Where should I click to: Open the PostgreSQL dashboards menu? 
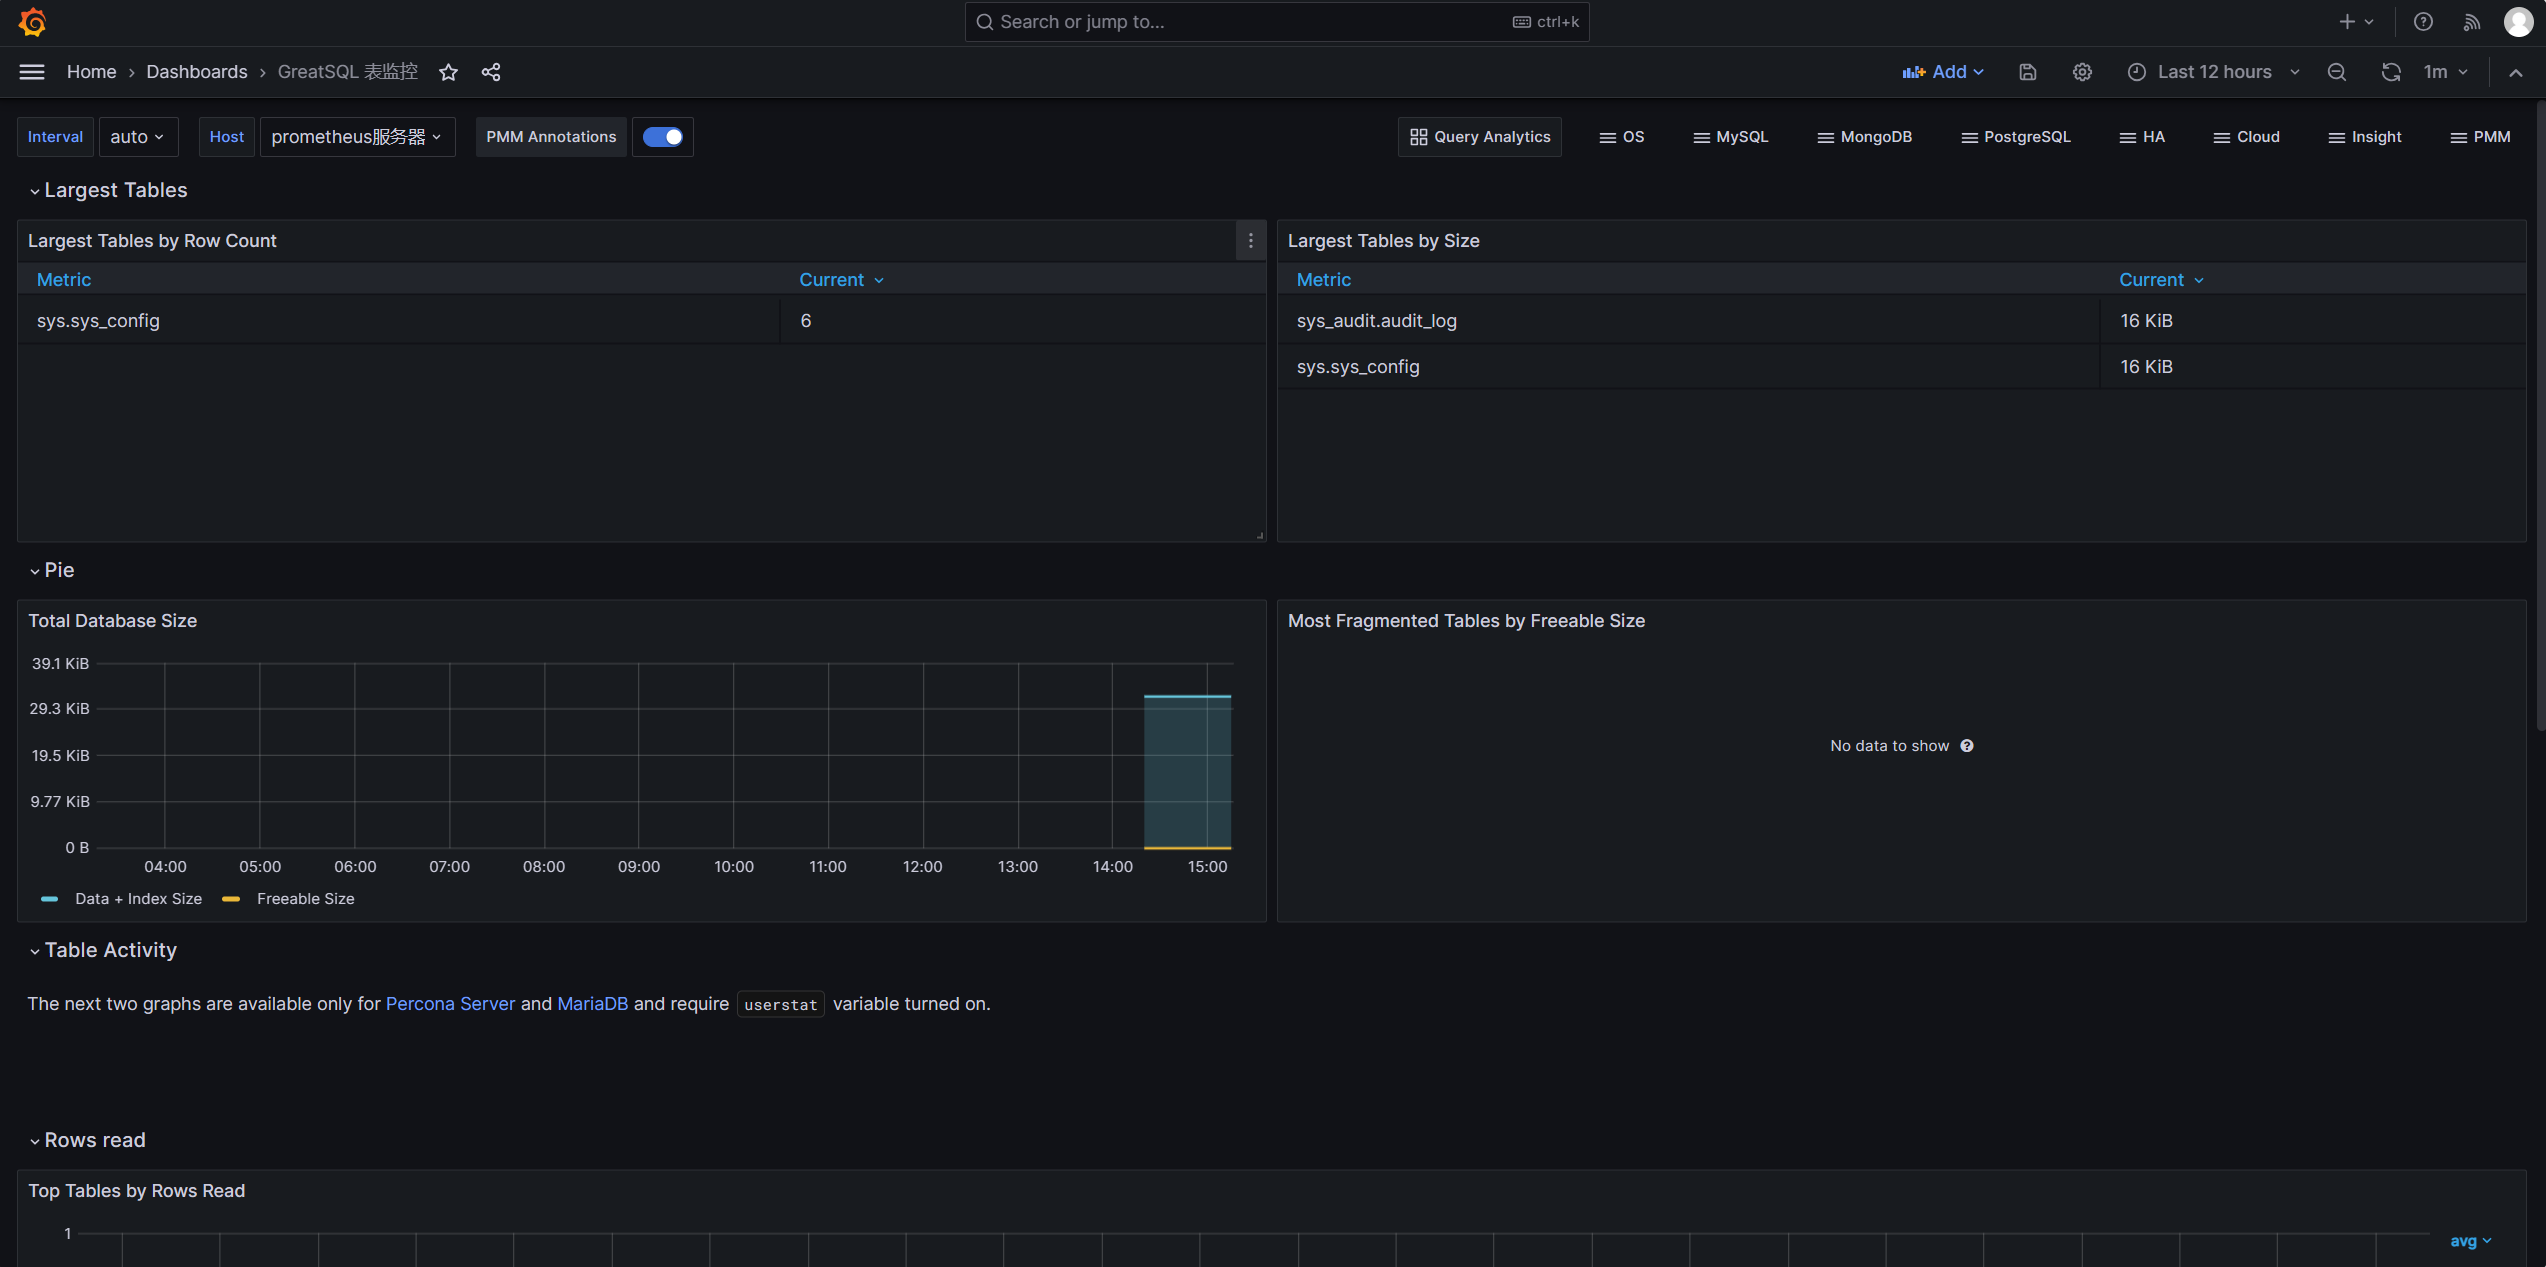coord(2016,137)
